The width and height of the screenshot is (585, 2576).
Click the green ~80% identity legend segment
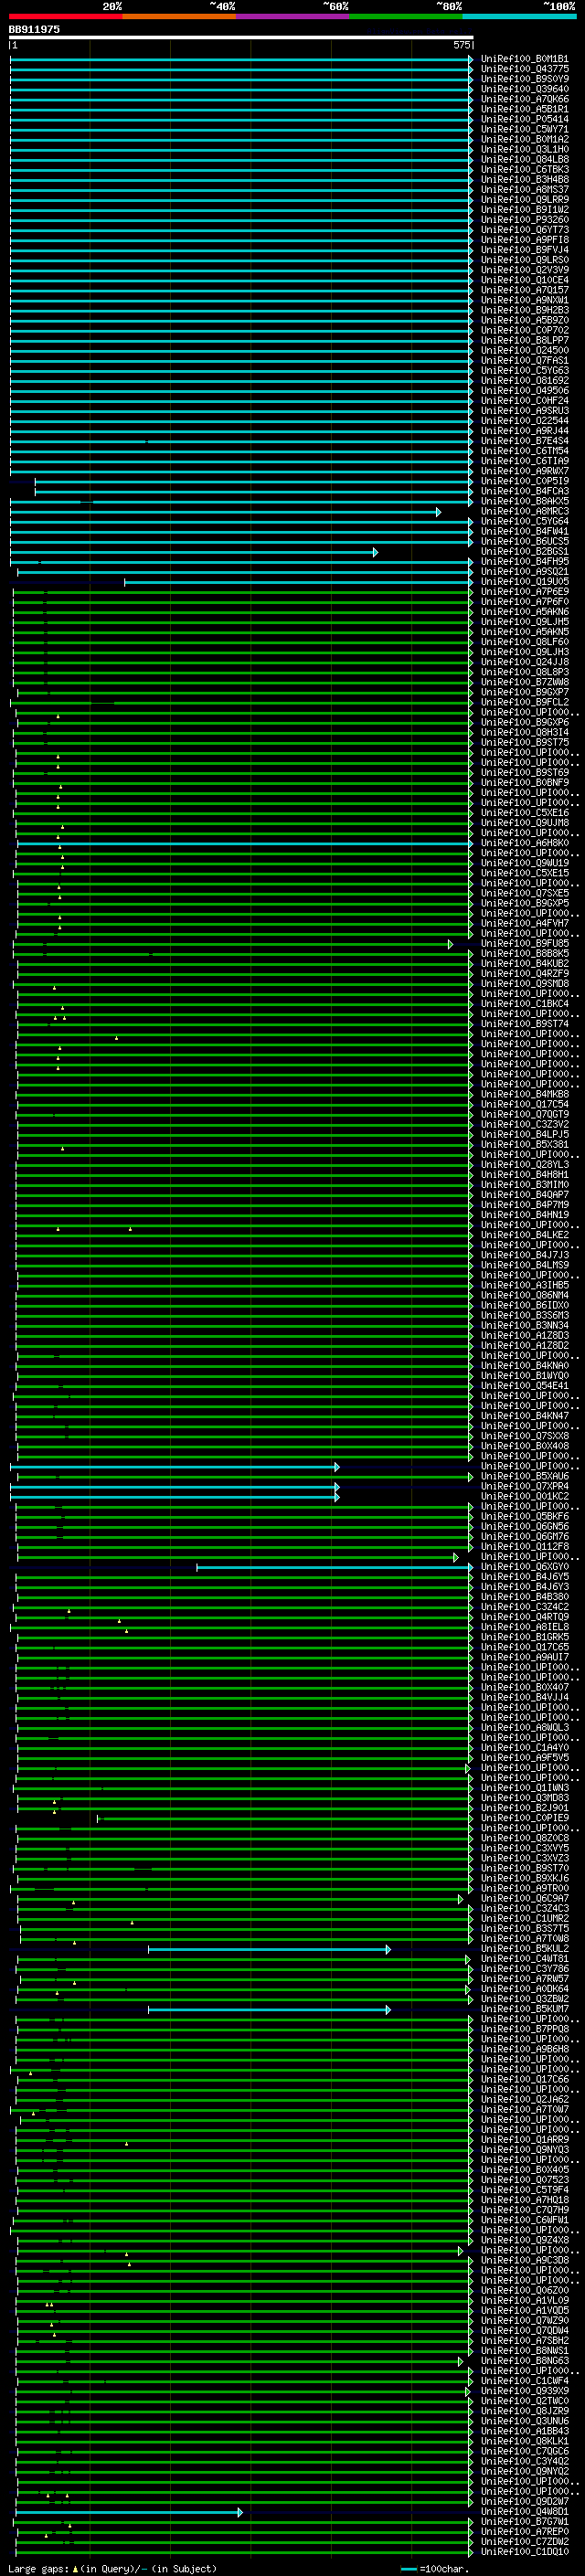pyautogui.click(x=406, y=16)
